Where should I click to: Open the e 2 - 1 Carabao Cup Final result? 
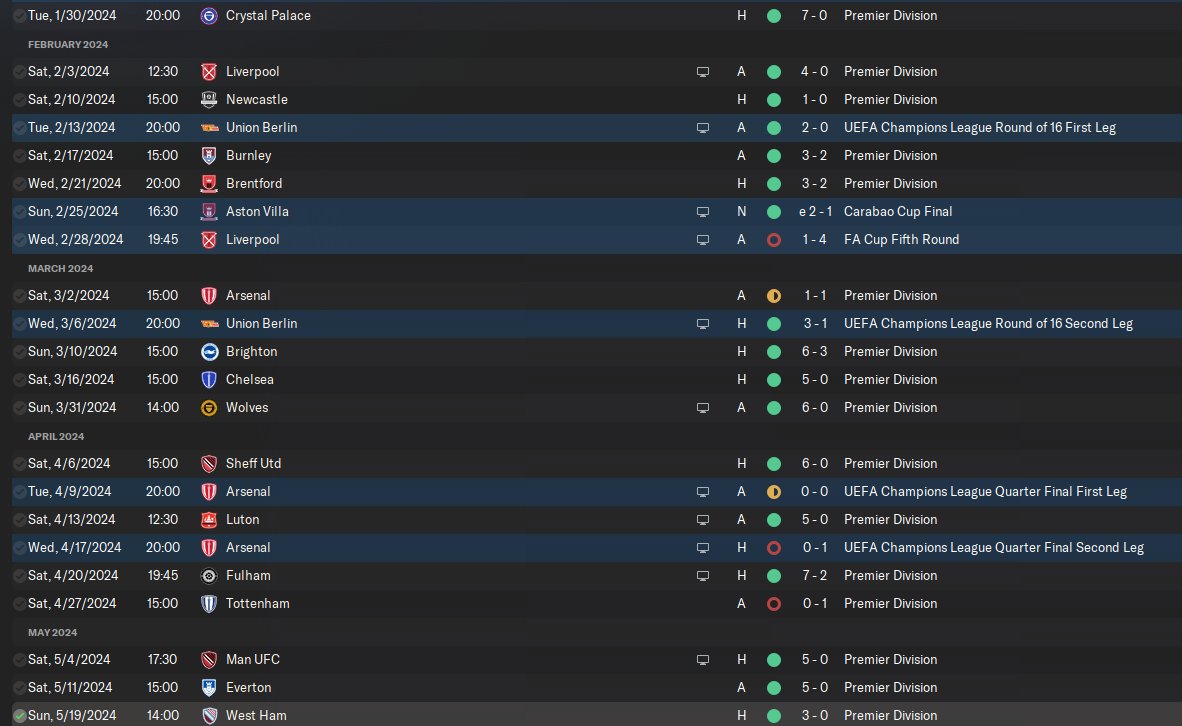(x=815, y=212)
